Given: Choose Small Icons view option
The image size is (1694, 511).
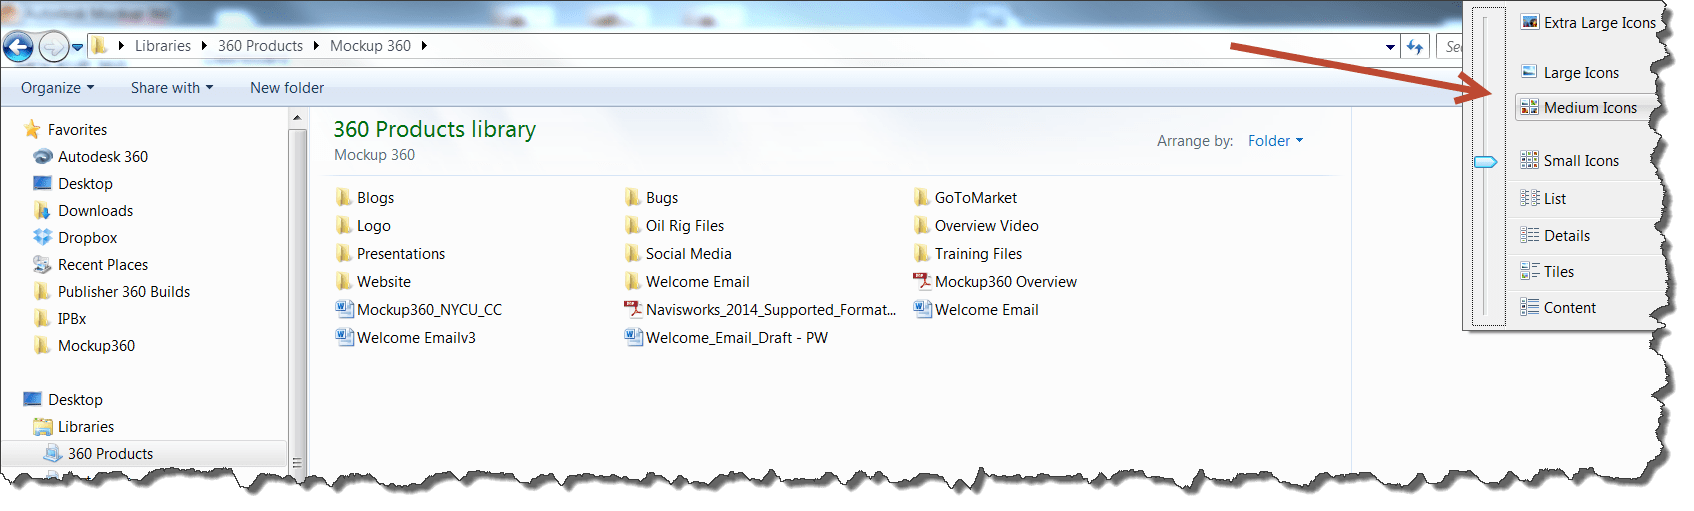Looking at the screenshot, I should pos(1569,160).
